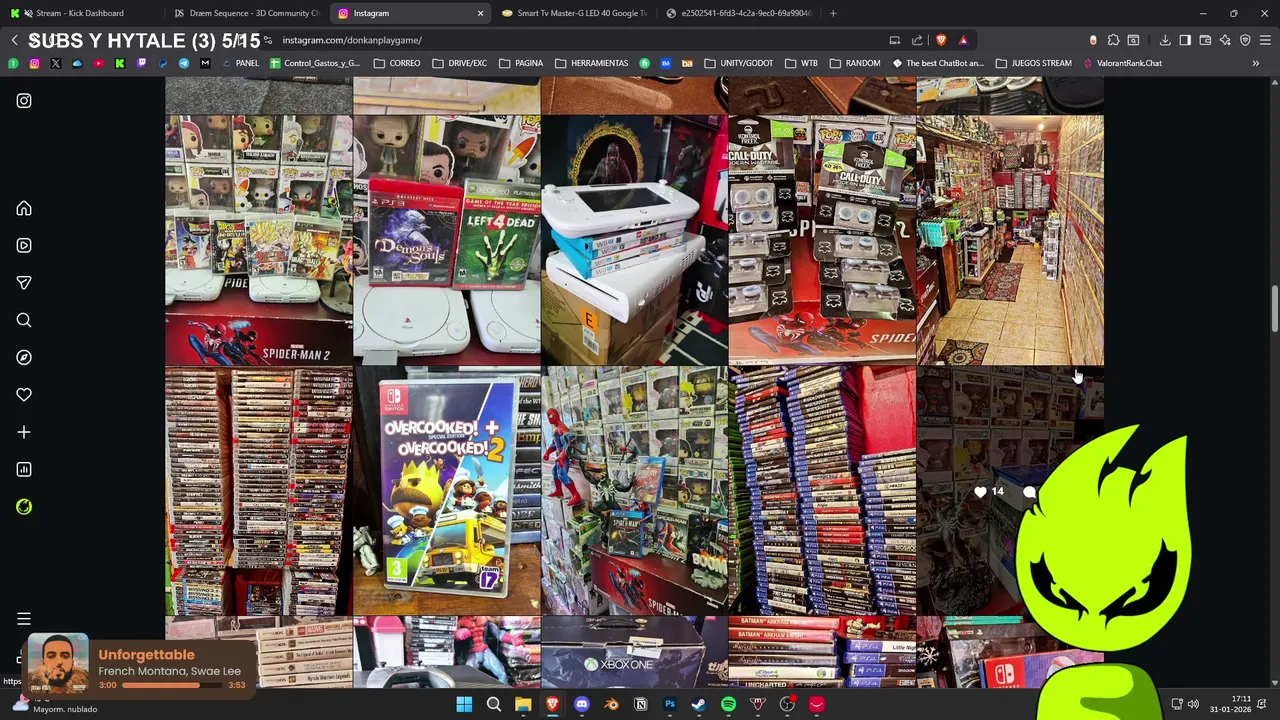Open Discord from the taskbar

point(582,704)
